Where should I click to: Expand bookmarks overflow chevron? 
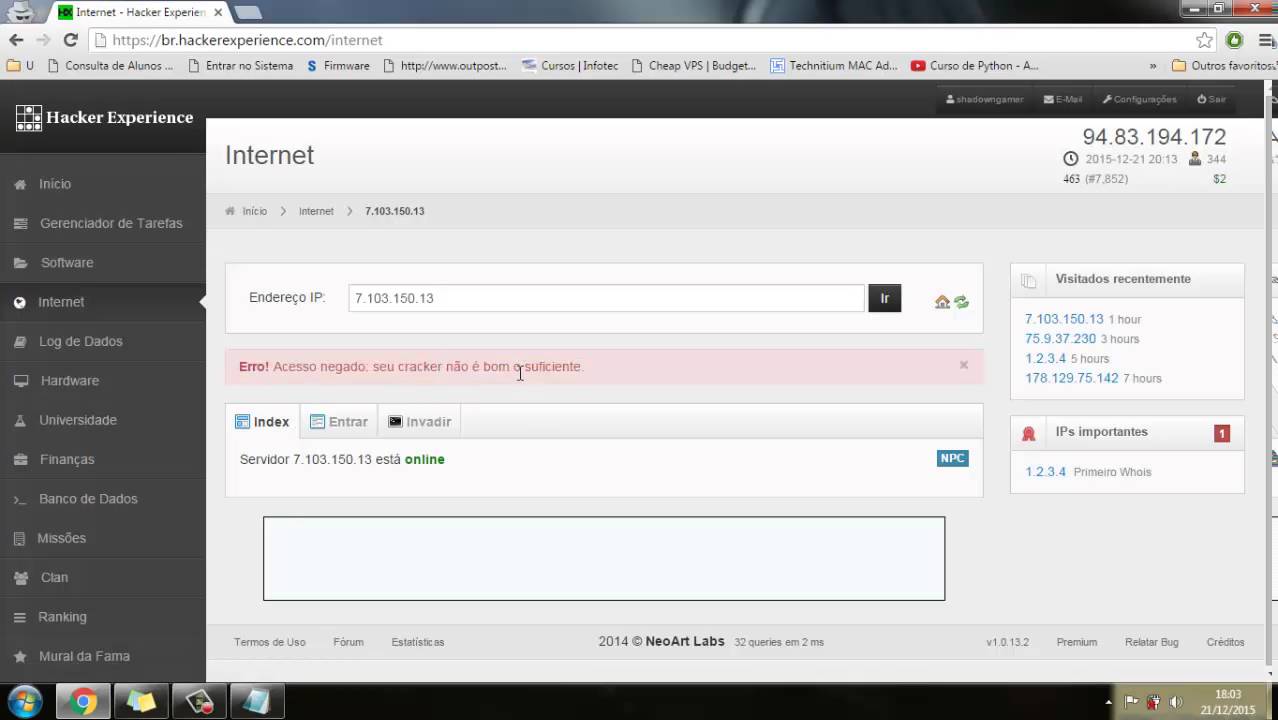[1153, 66]
